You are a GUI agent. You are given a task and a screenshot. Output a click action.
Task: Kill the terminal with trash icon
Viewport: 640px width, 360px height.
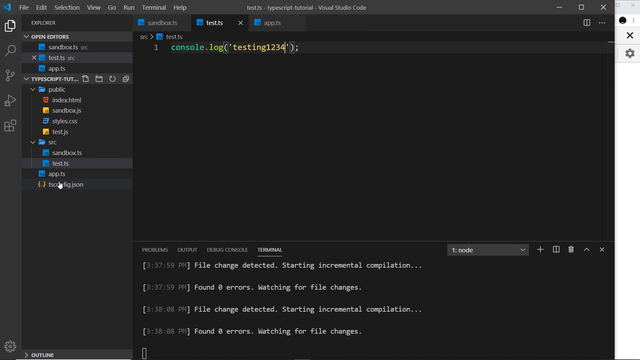(x=571, y=249)
